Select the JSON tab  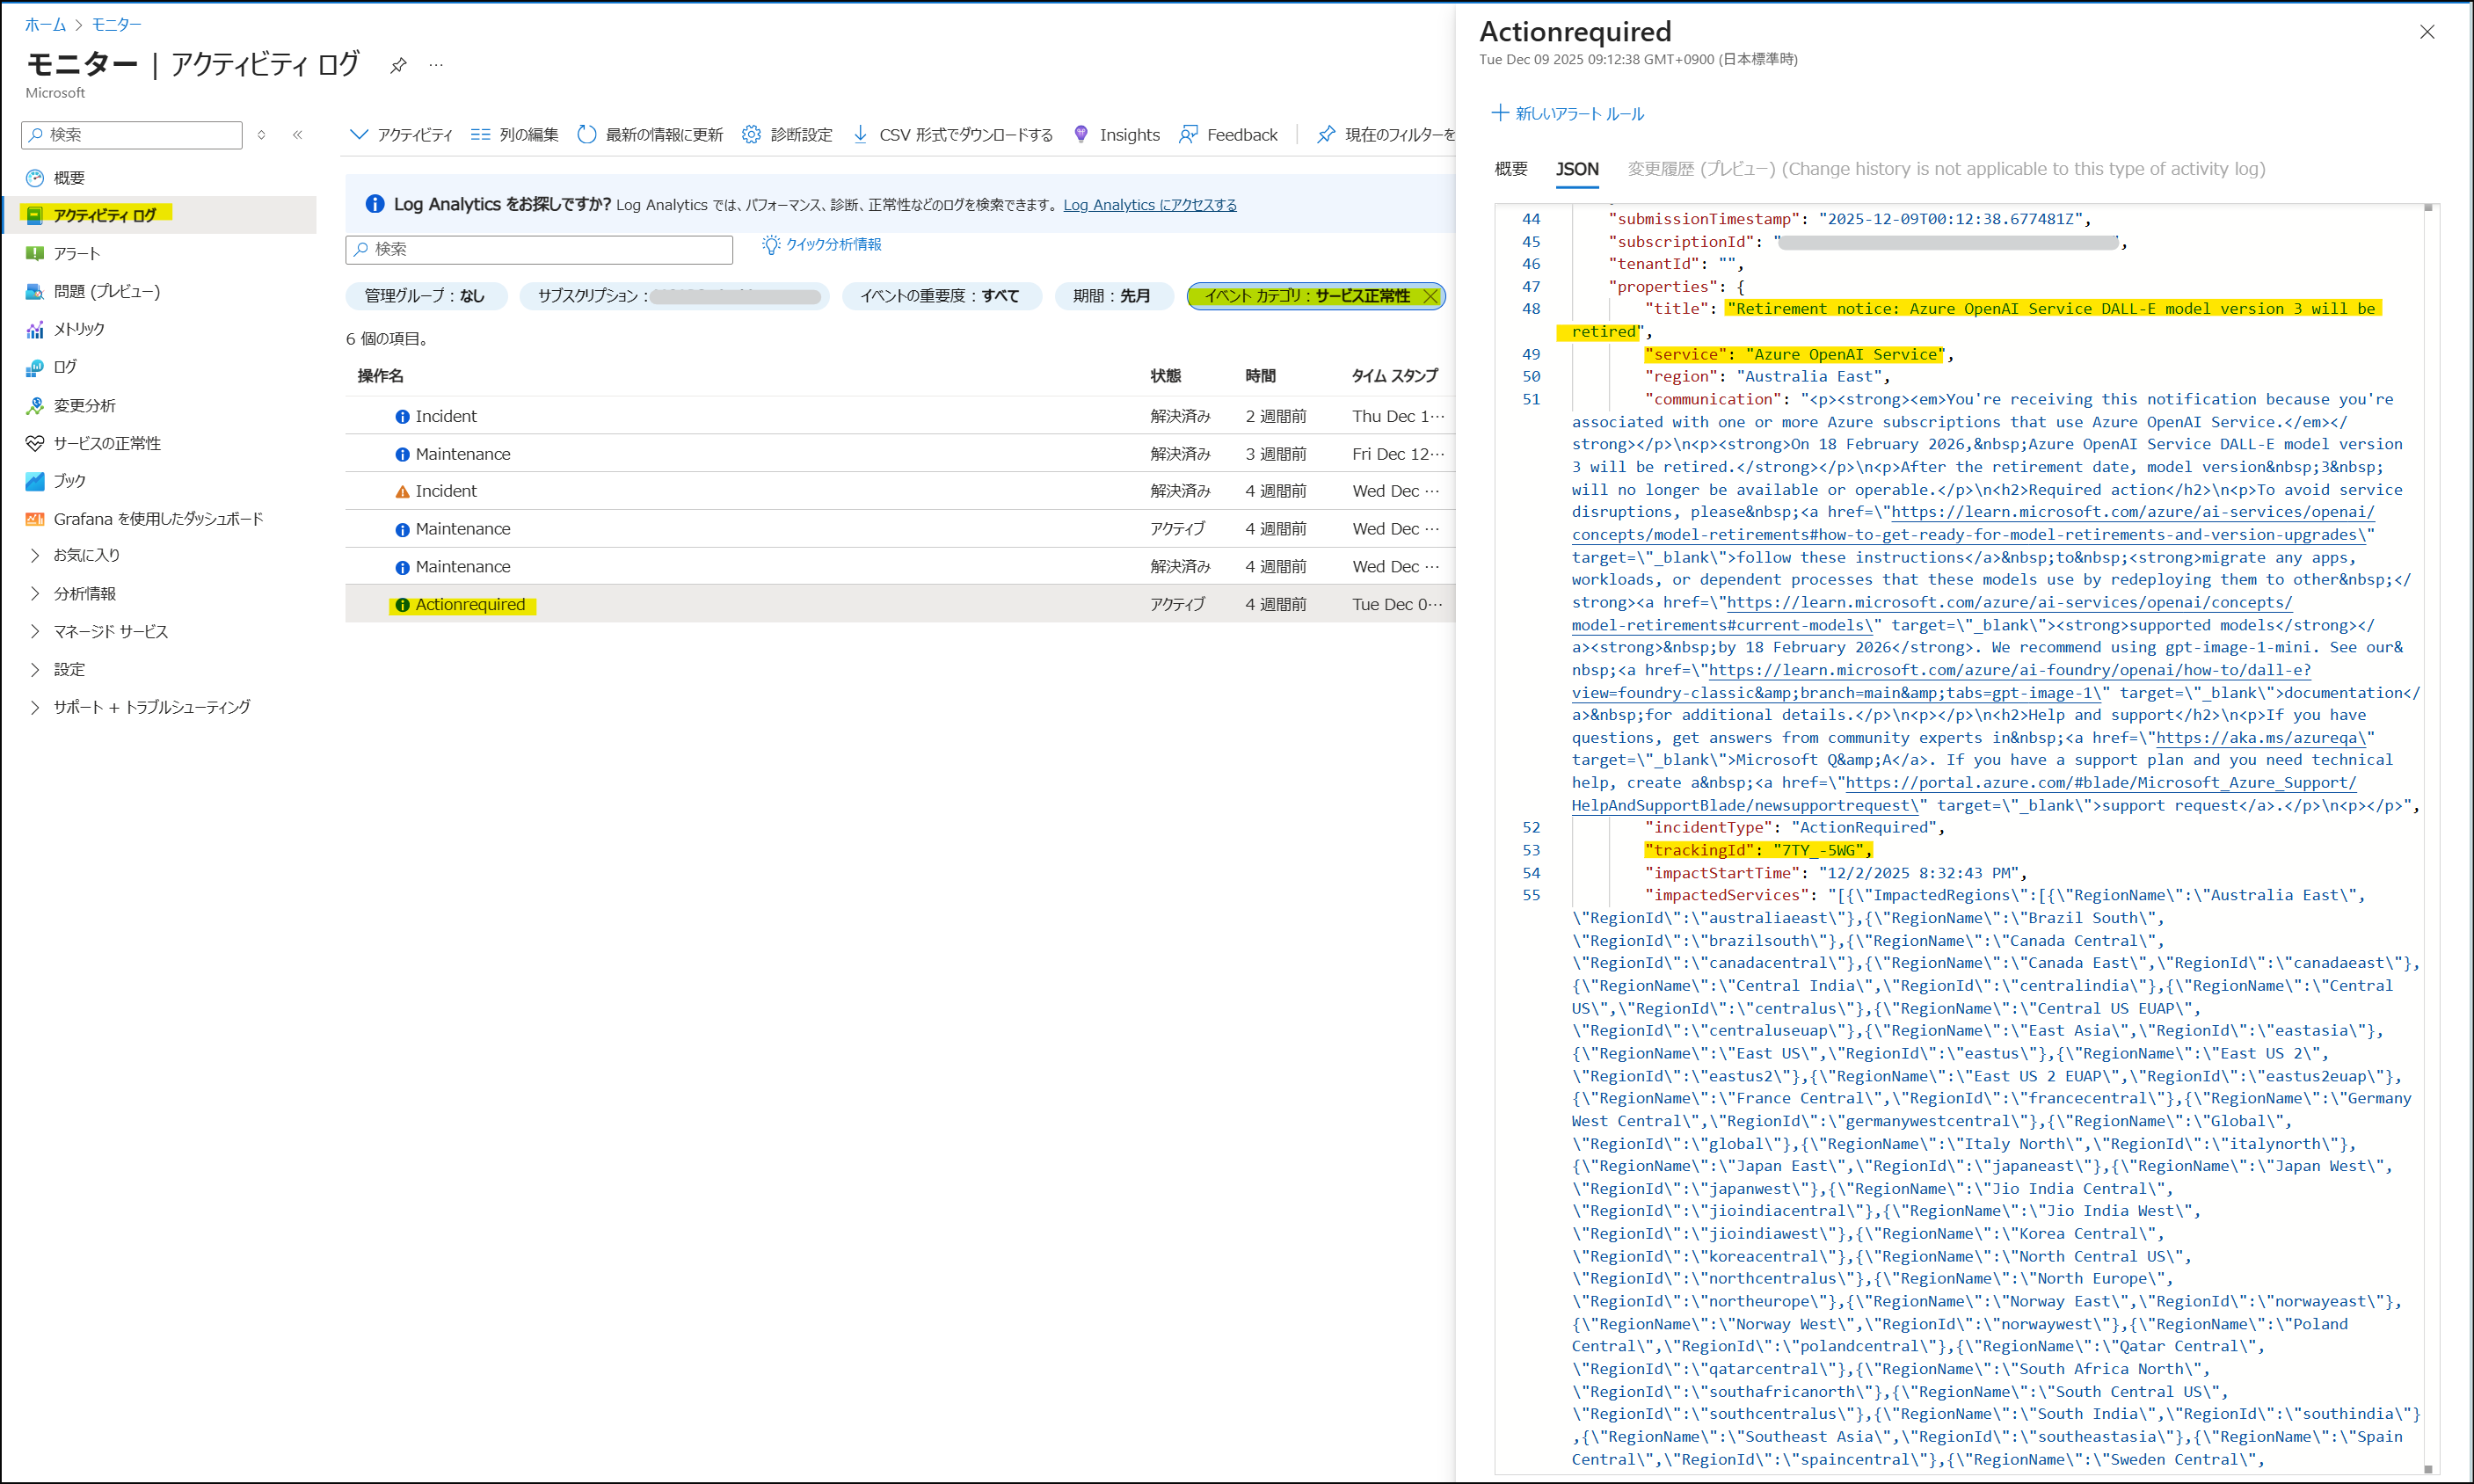(x=1577, y=169)
